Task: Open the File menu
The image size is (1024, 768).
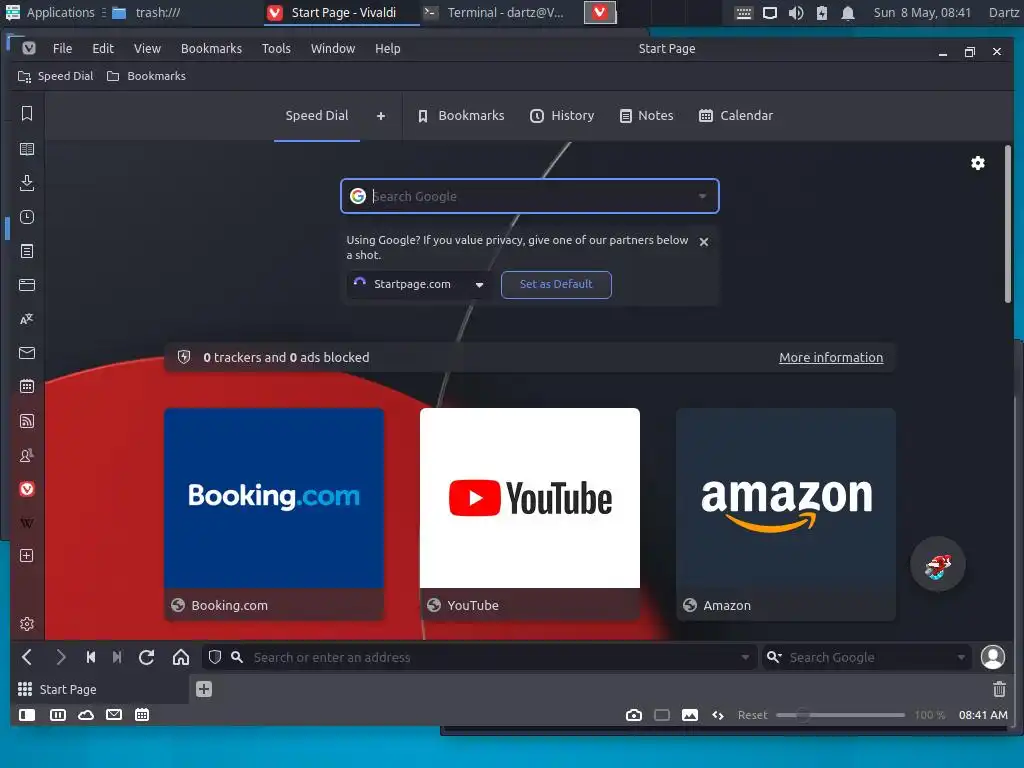Action: [x=63, y=48]
